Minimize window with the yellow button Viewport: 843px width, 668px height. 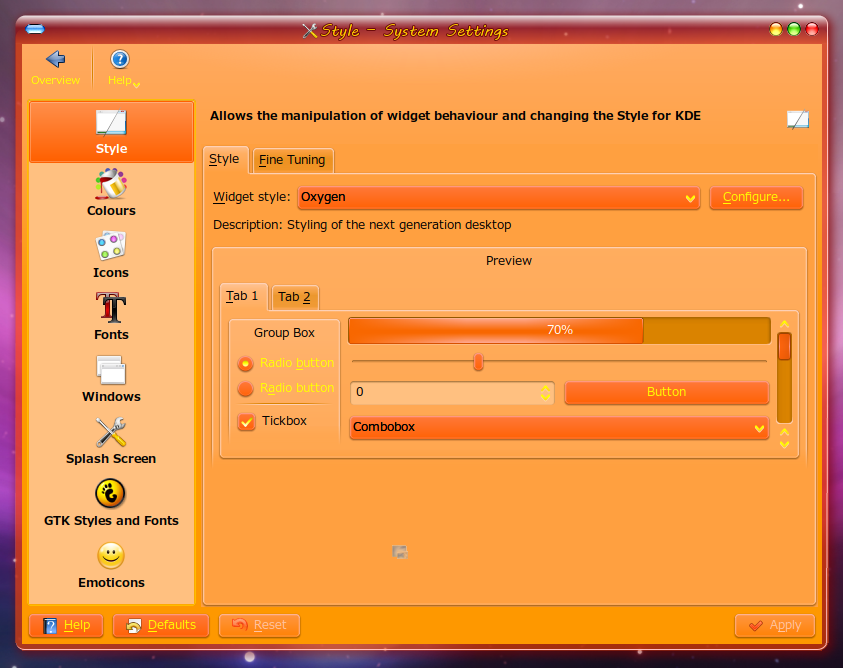click(775, 29)
